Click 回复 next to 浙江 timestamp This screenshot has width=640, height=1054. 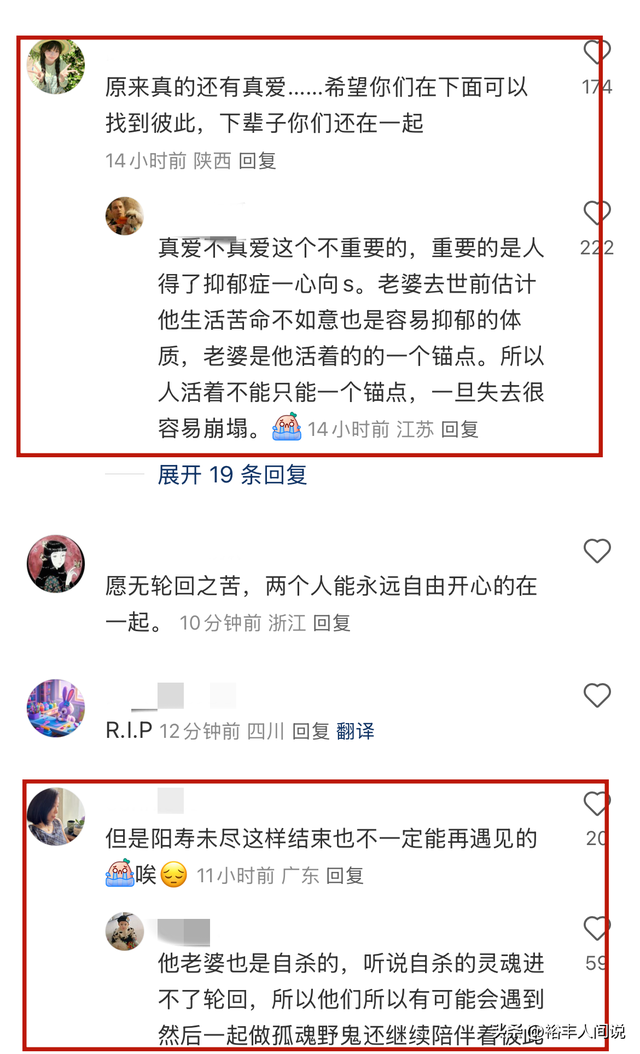pyautogui.click(x=331, y=623)
